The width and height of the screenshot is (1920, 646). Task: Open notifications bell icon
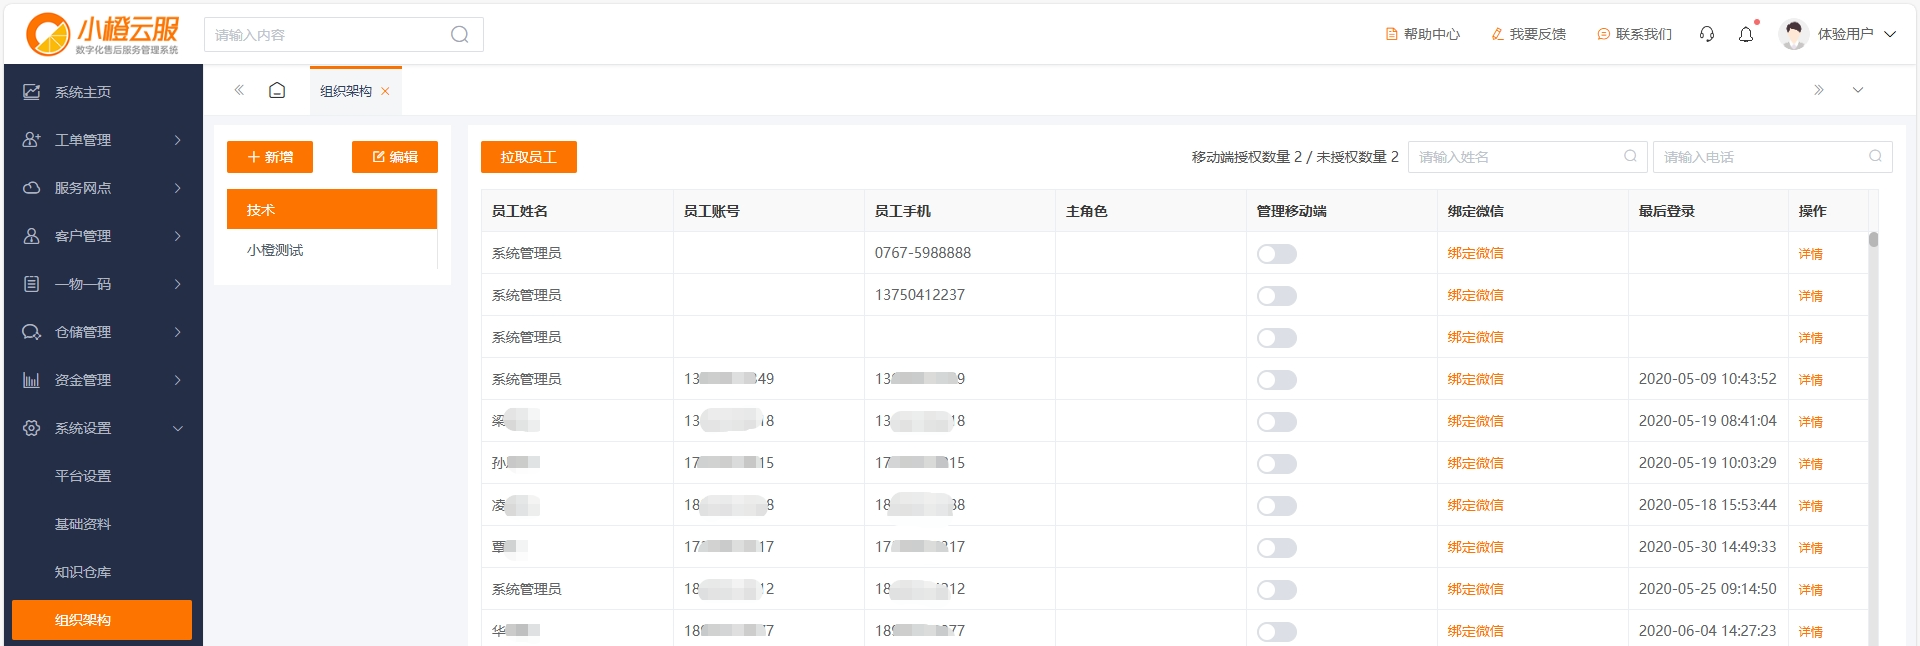(1746, 34)
